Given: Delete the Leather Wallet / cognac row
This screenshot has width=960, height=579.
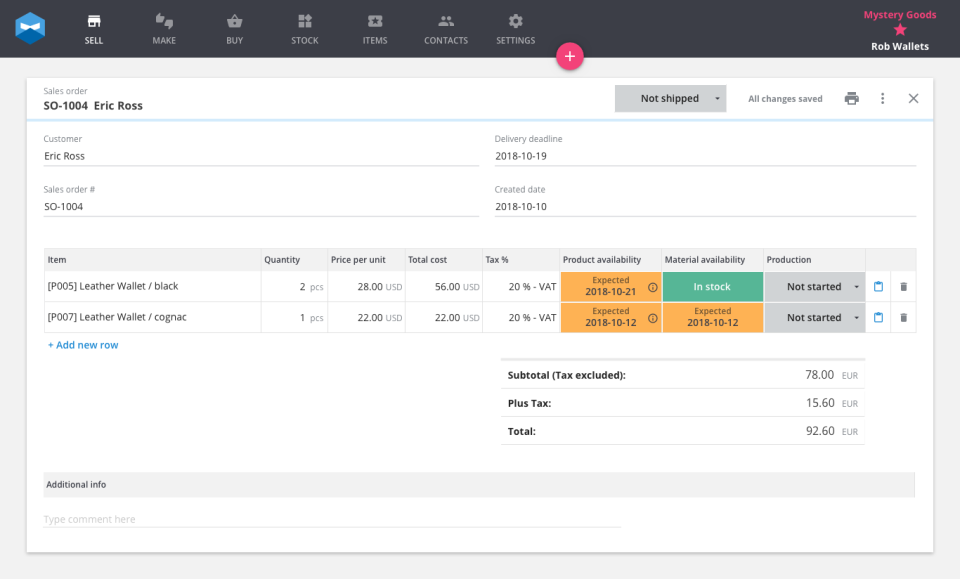Looking at the screenshot, I should click(903, 318).
